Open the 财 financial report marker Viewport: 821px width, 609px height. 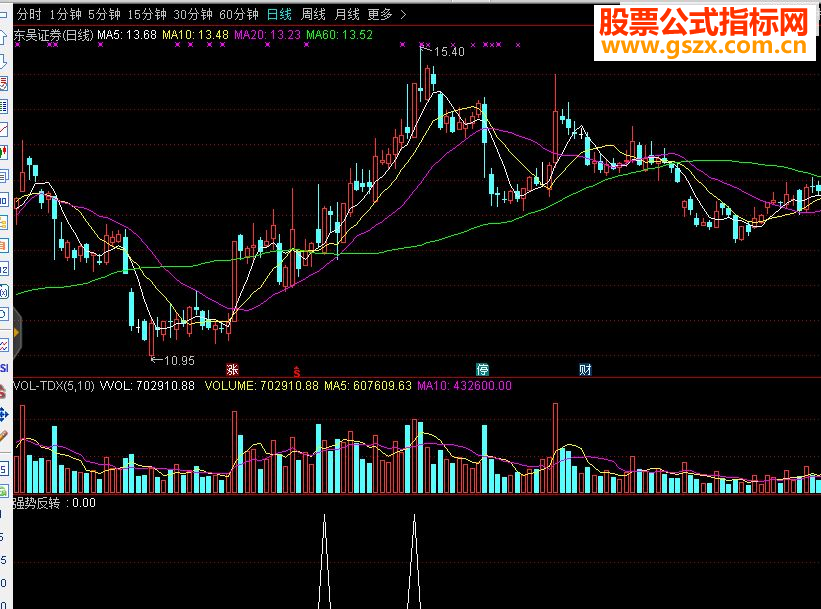pos(585,370)
